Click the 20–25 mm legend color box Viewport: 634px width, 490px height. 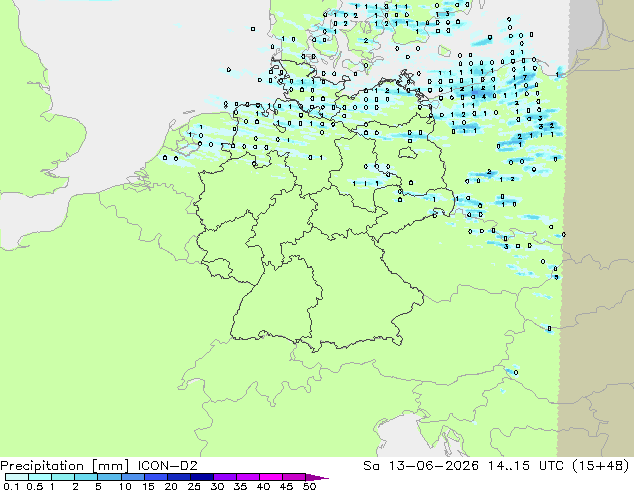coord(179,477)
